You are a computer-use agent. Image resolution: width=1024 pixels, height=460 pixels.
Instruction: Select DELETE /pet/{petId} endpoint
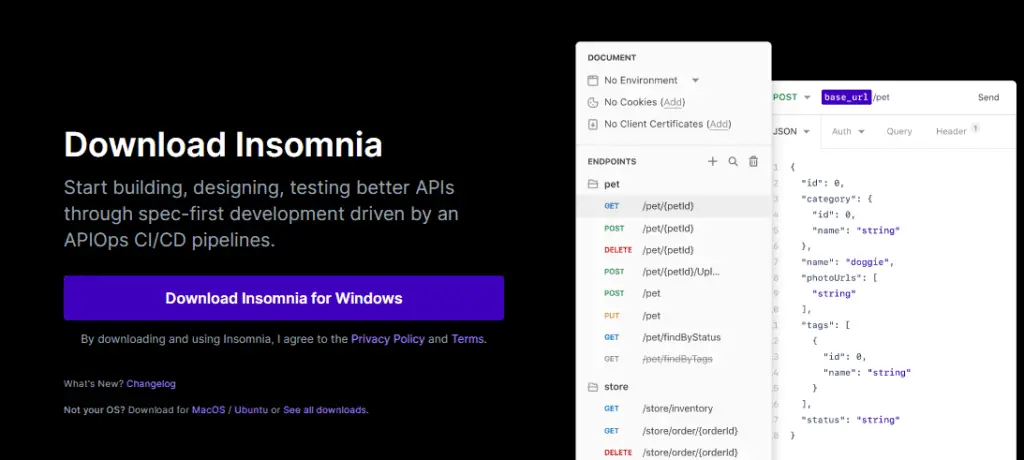(x=673, y=250)
